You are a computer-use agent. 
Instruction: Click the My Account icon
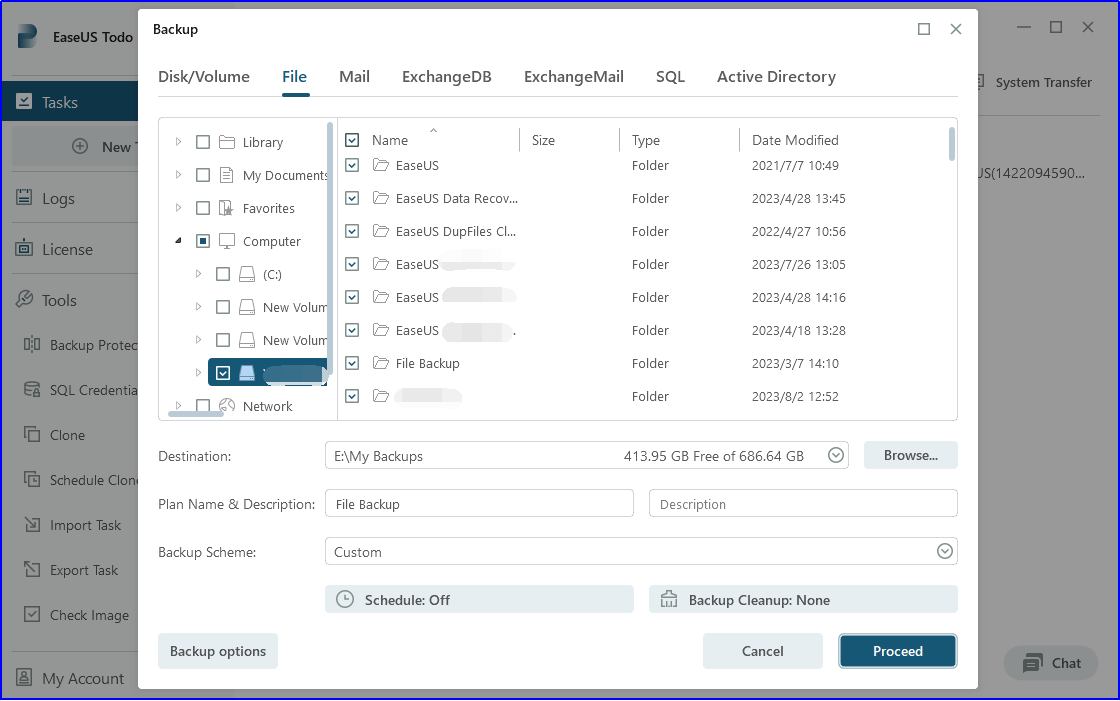[24, 678]
